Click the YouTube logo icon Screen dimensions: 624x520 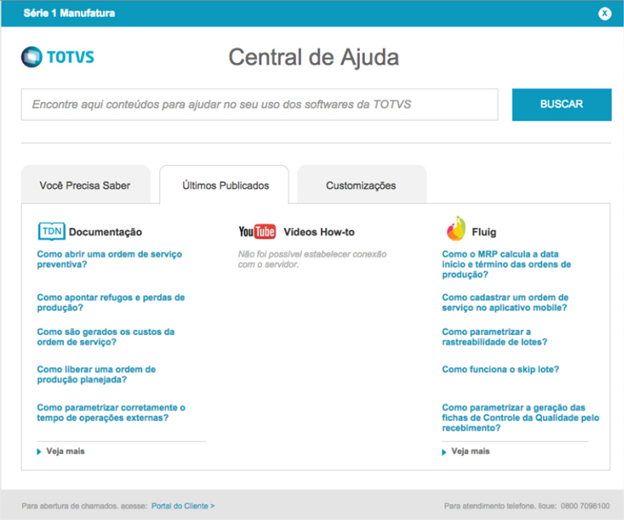[x=257, y=232]
